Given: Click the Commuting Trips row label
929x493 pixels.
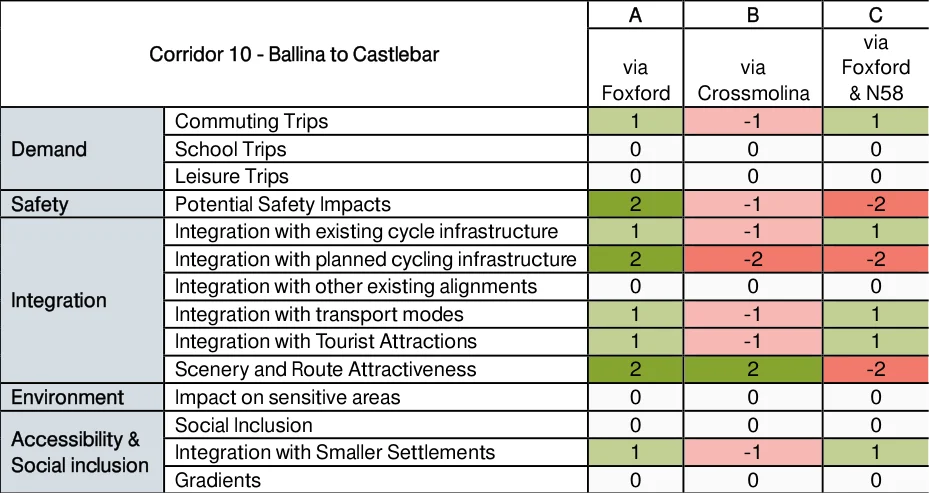Looking at the screenshot, I should [252, 121].
